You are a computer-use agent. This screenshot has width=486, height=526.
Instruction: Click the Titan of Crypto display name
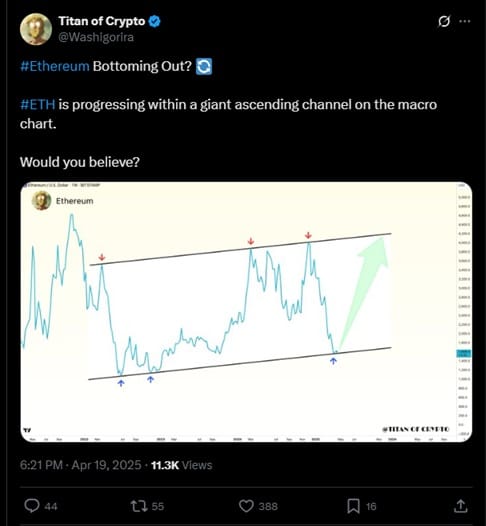(102, 21)
